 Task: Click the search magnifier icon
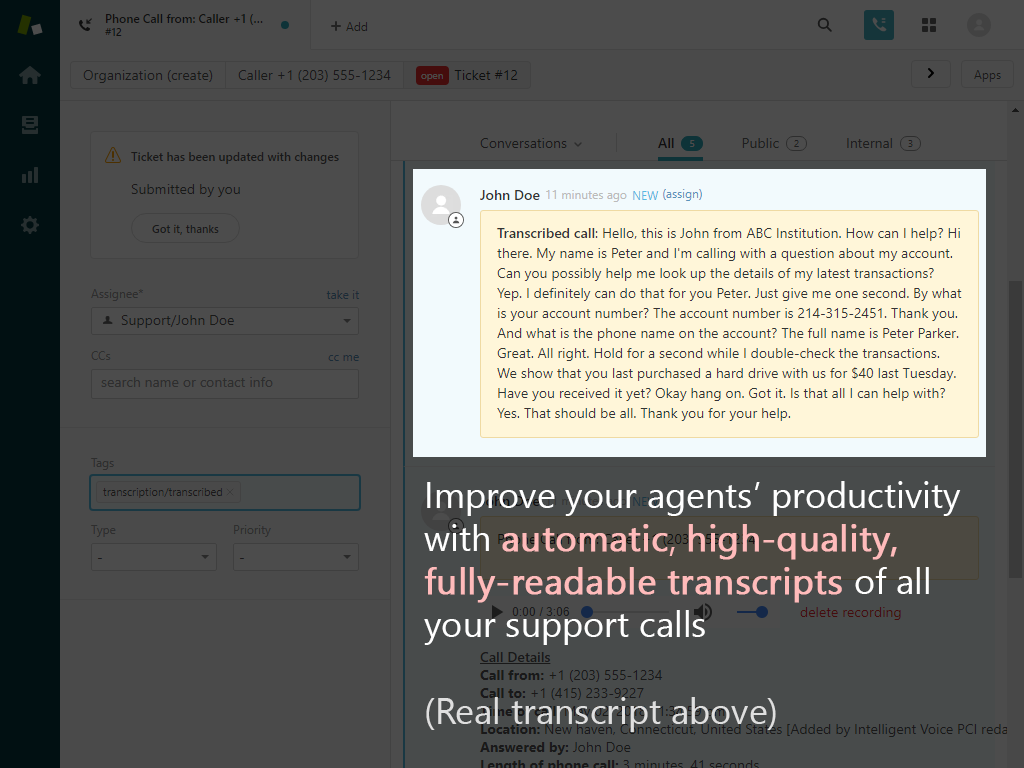point(825,26)
